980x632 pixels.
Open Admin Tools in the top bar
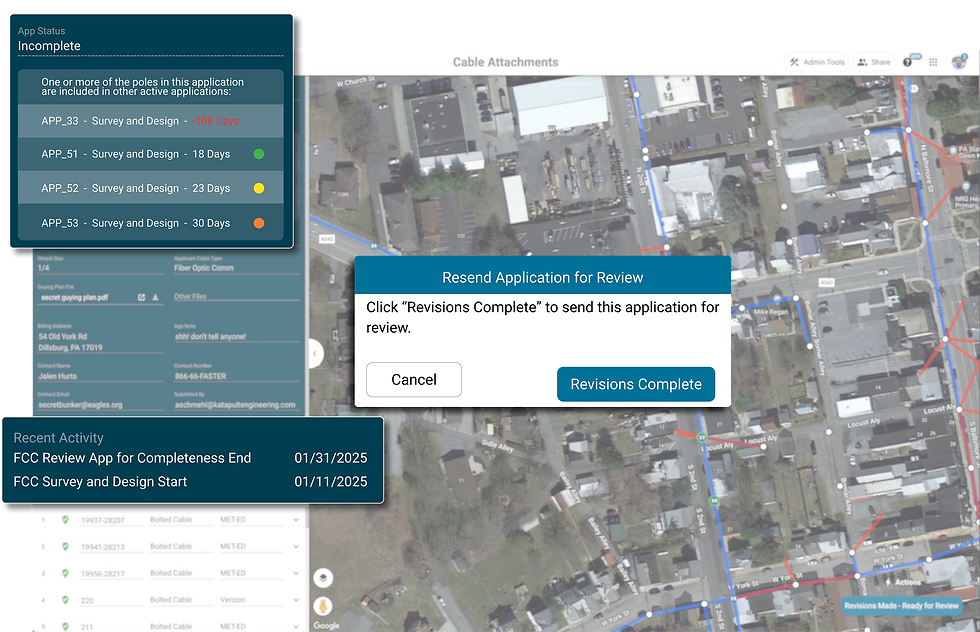pos(817,62)
